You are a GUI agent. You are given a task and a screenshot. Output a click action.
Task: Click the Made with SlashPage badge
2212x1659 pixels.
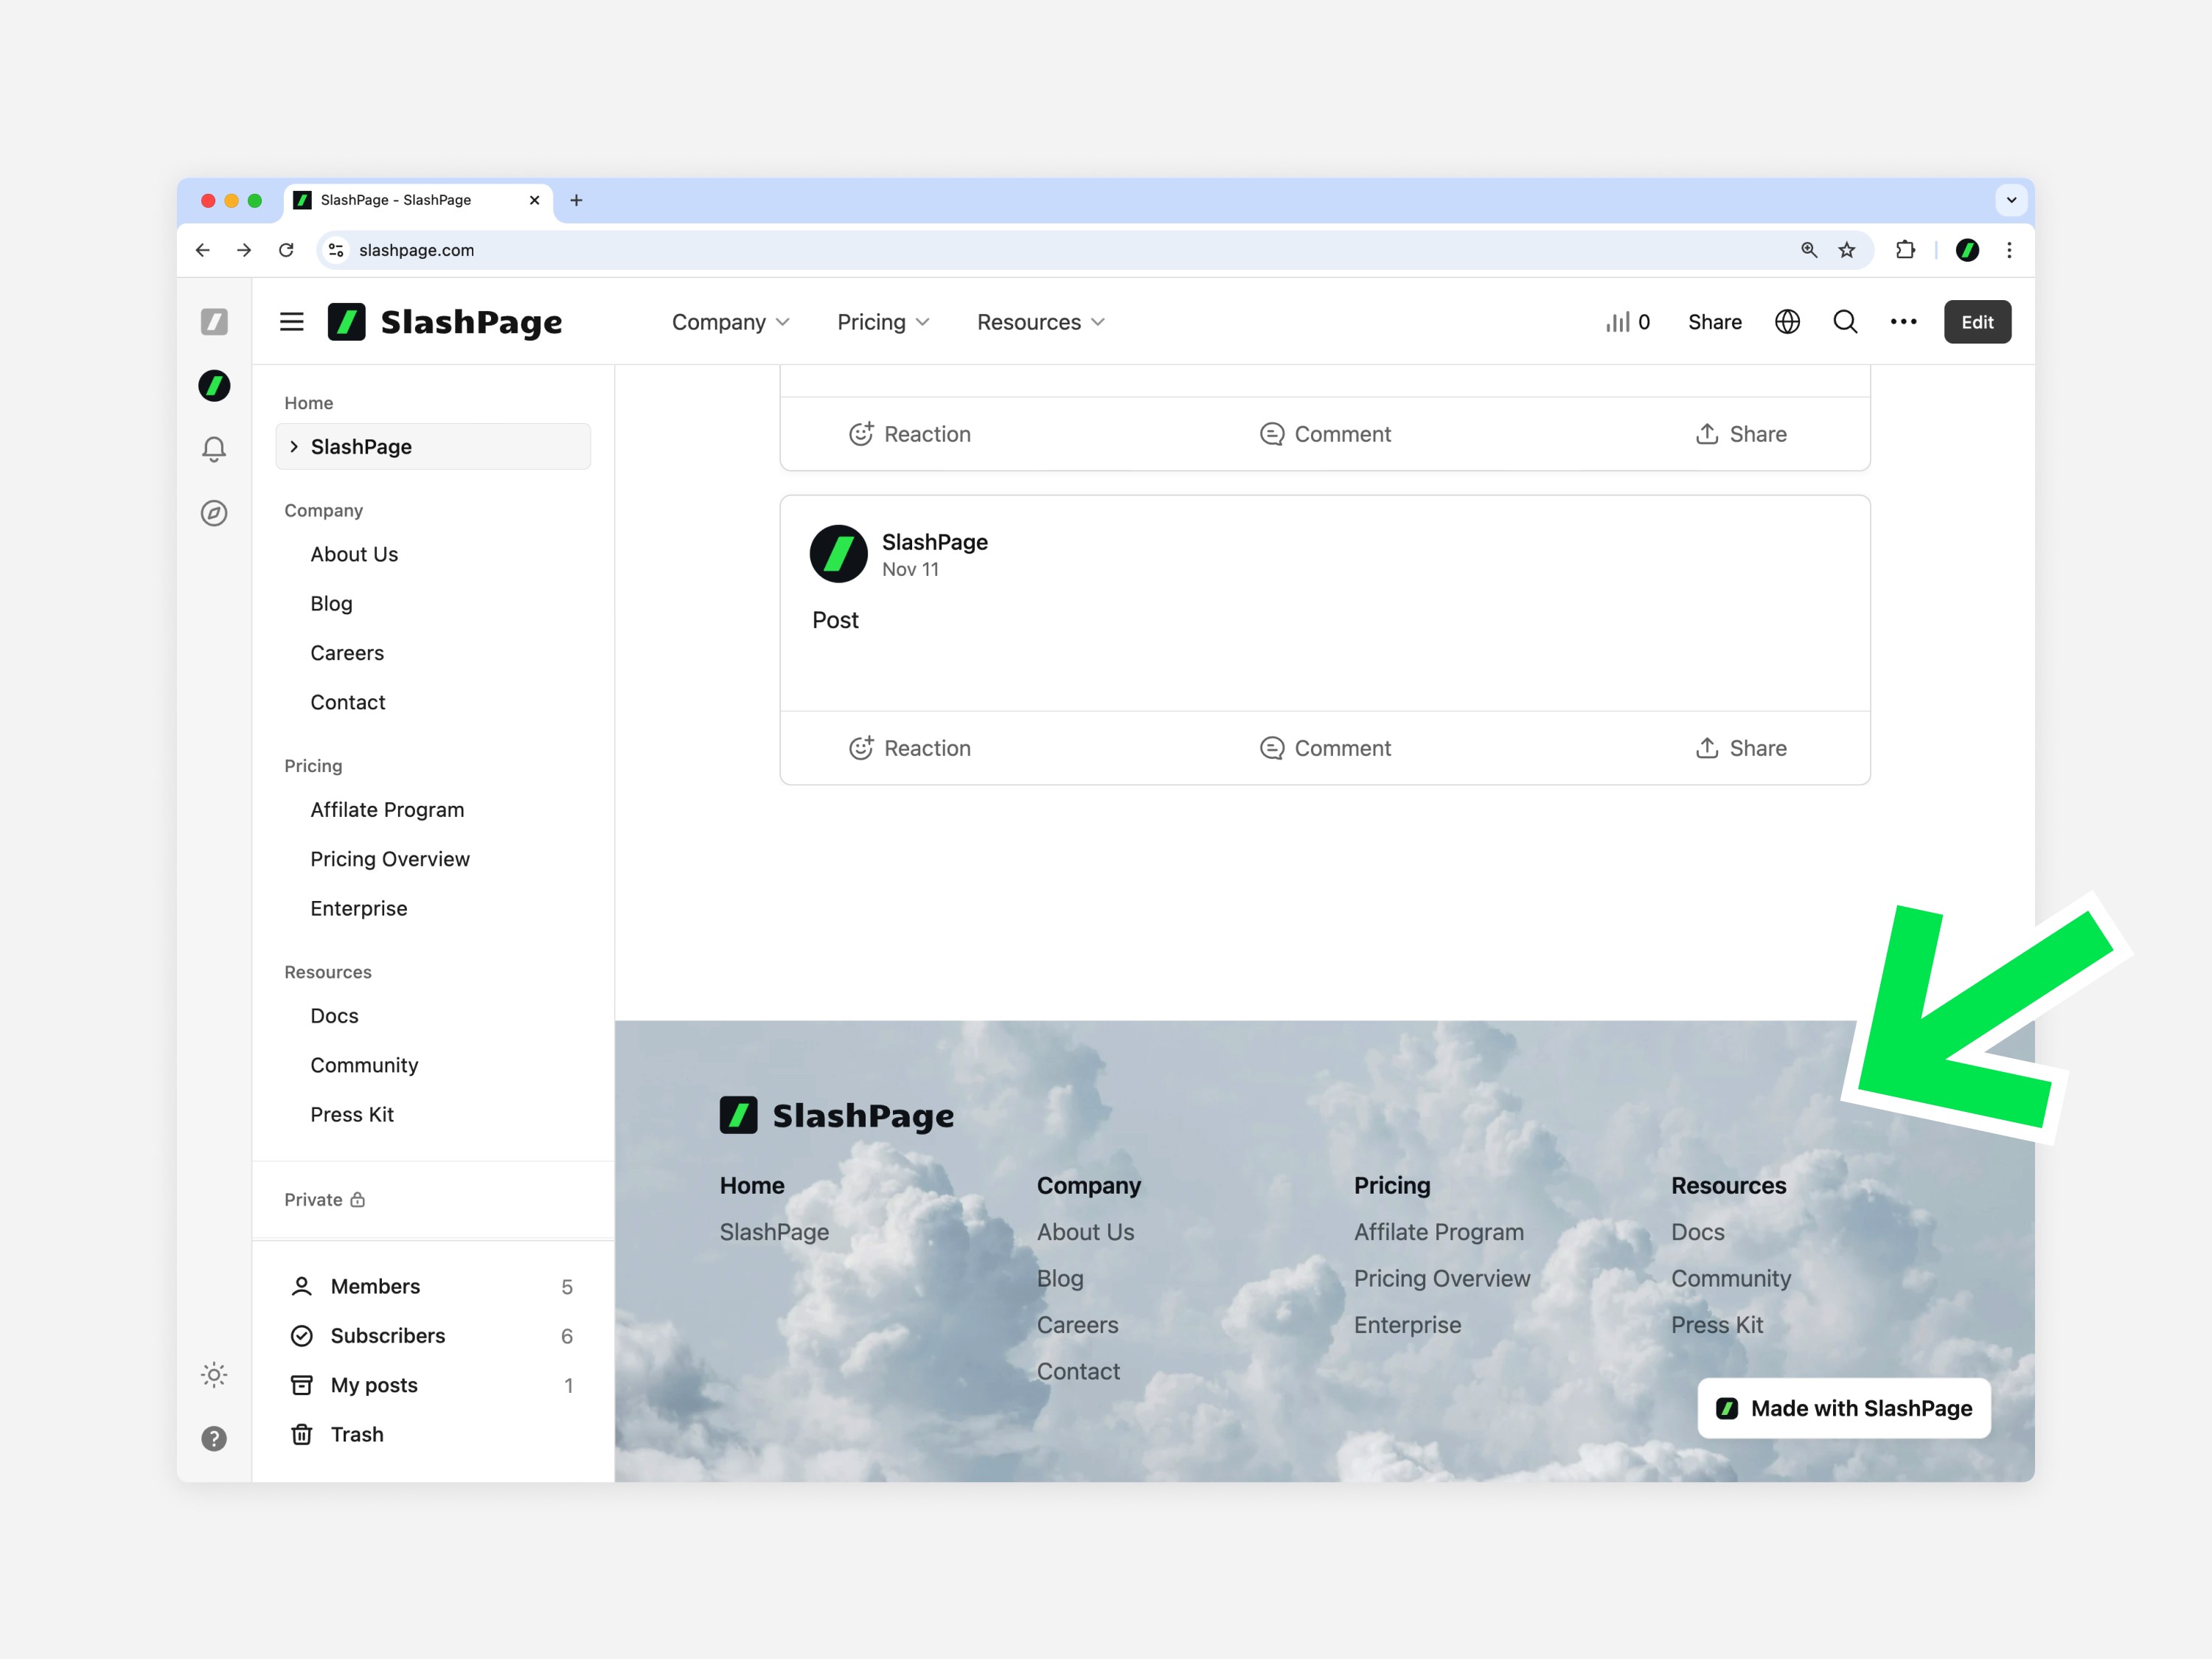coord(1843,1408)
